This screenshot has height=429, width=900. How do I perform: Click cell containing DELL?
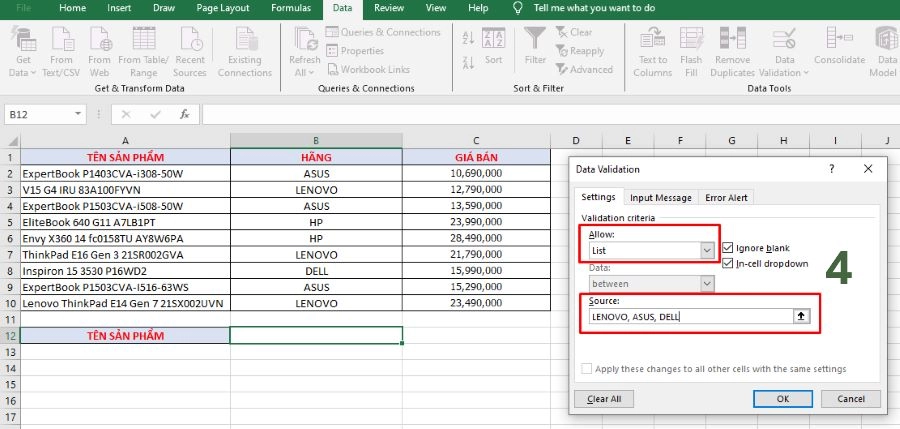(316, 270)
